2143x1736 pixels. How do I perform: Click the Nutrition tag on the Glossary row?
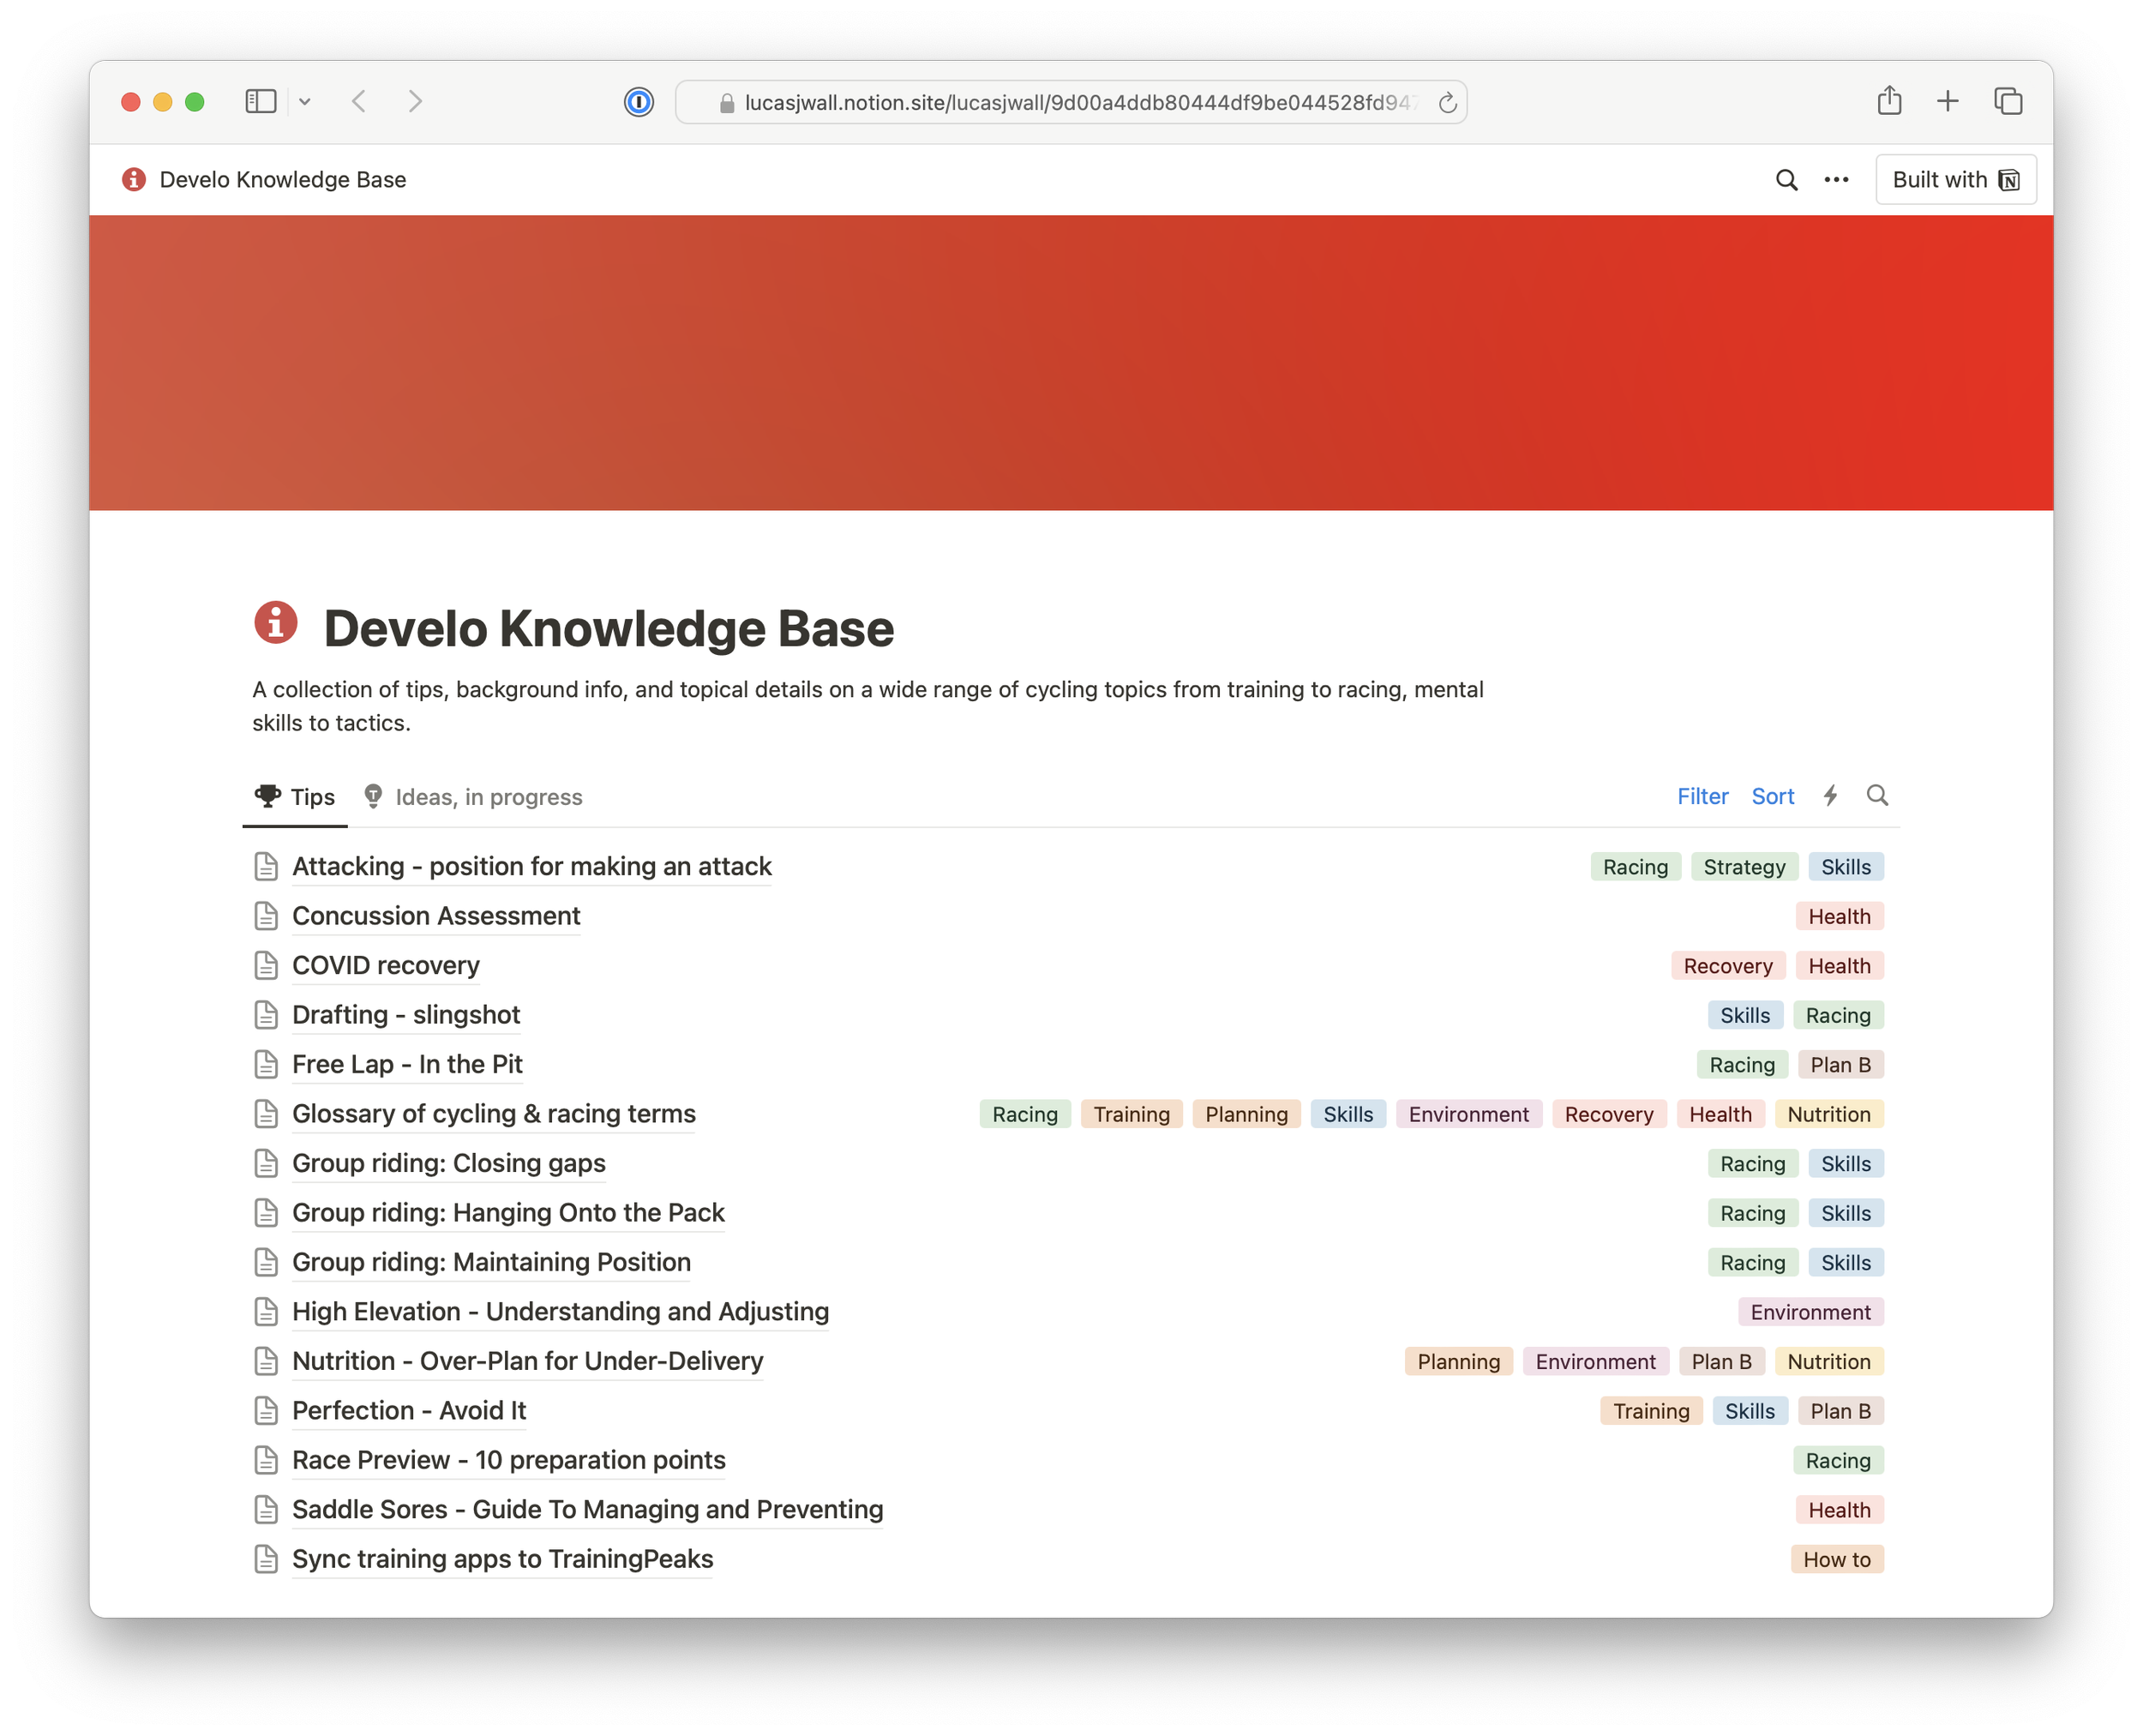point(1828,1115)
